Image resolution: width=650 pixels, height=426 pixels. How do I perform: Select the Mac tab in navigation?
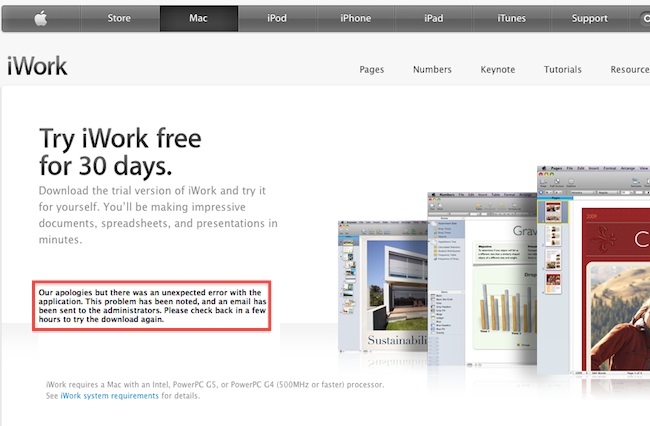point(199,18)
